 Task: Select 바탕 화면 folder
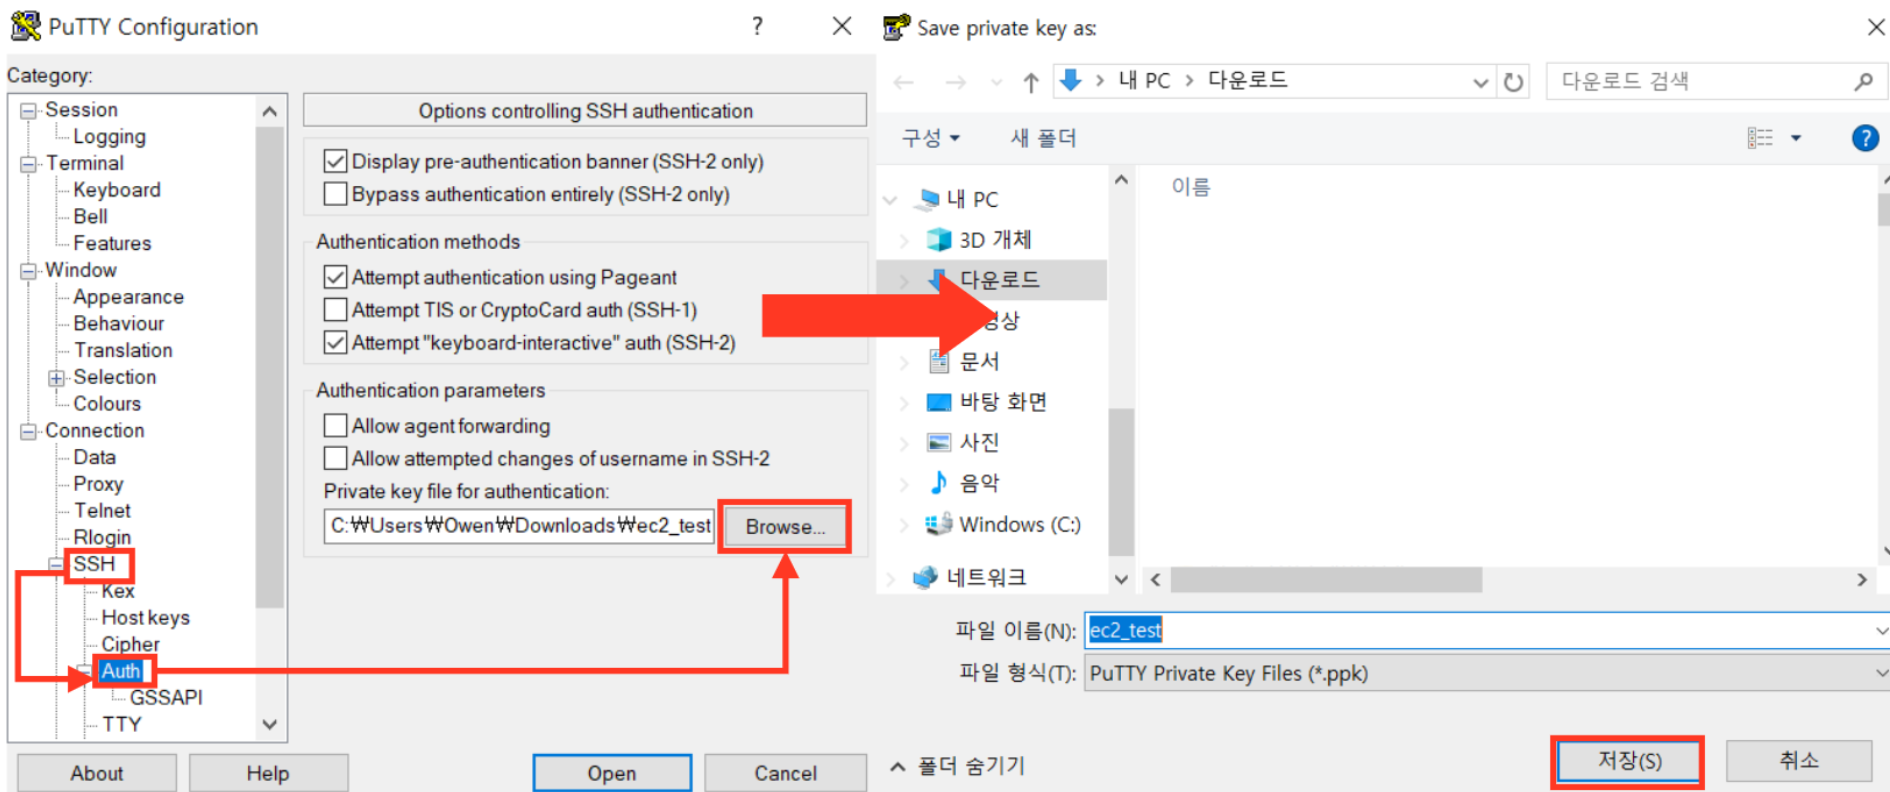(986, 402)
